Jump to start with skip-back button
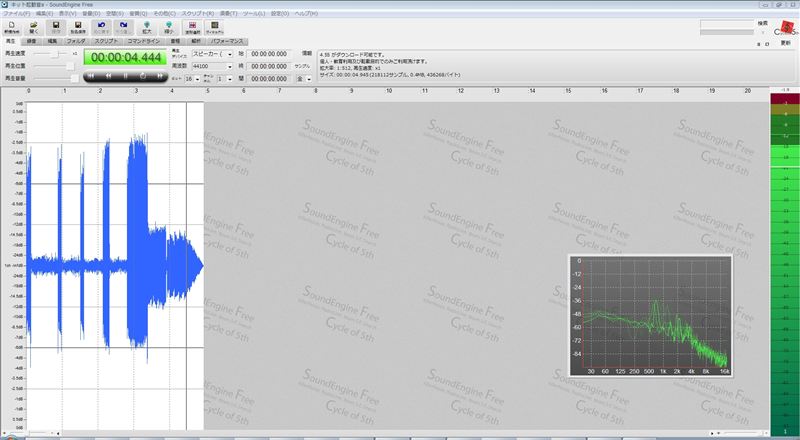 pos(91,76)
